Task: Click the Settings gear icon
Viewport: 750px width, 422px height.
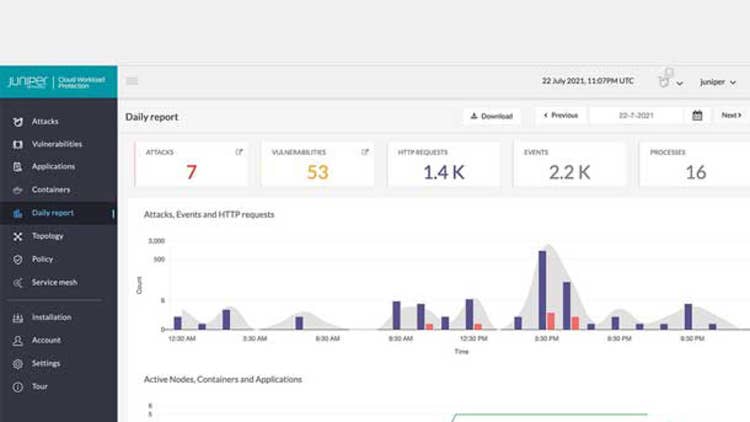Action: (x=18, y=364)
